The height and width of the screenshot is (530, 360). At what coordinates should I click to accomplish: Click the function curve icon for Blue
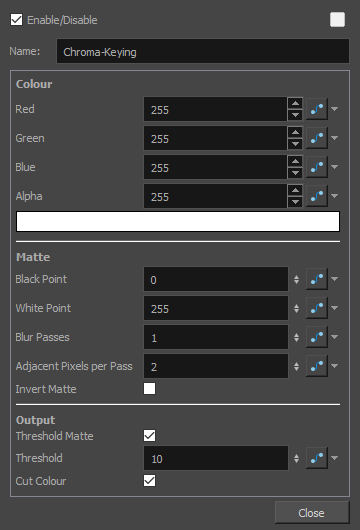tap(317, 167)
